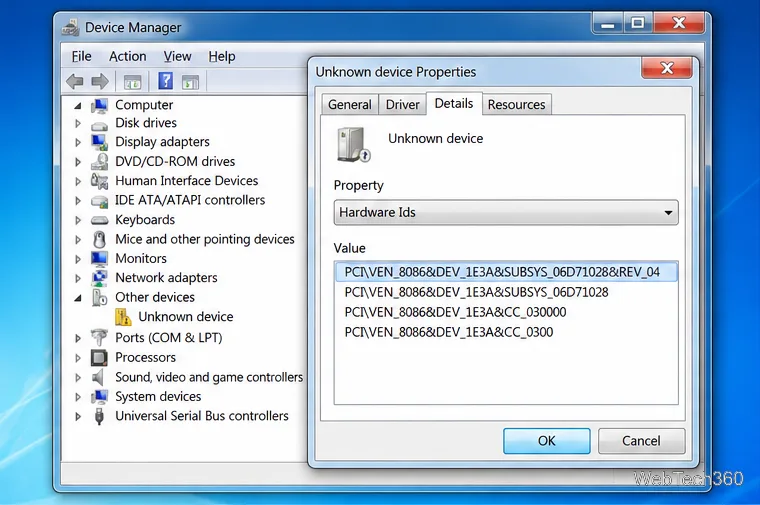Viewport: 760px width, 505px height.
Task: Expand the Disk drives node
Action: tap(78, 123)
